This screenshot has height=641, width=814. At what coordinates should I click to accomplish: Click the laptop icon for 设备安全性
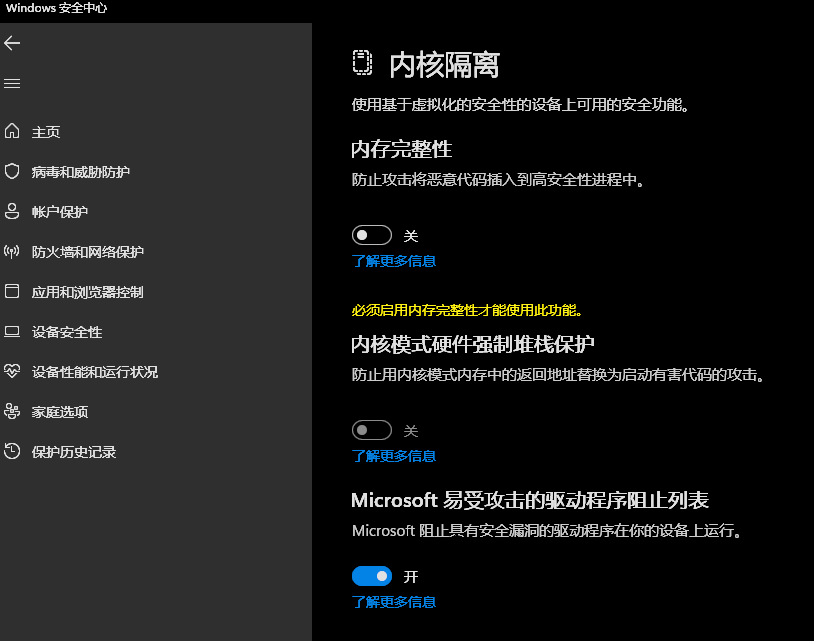(x=12, y=332)
